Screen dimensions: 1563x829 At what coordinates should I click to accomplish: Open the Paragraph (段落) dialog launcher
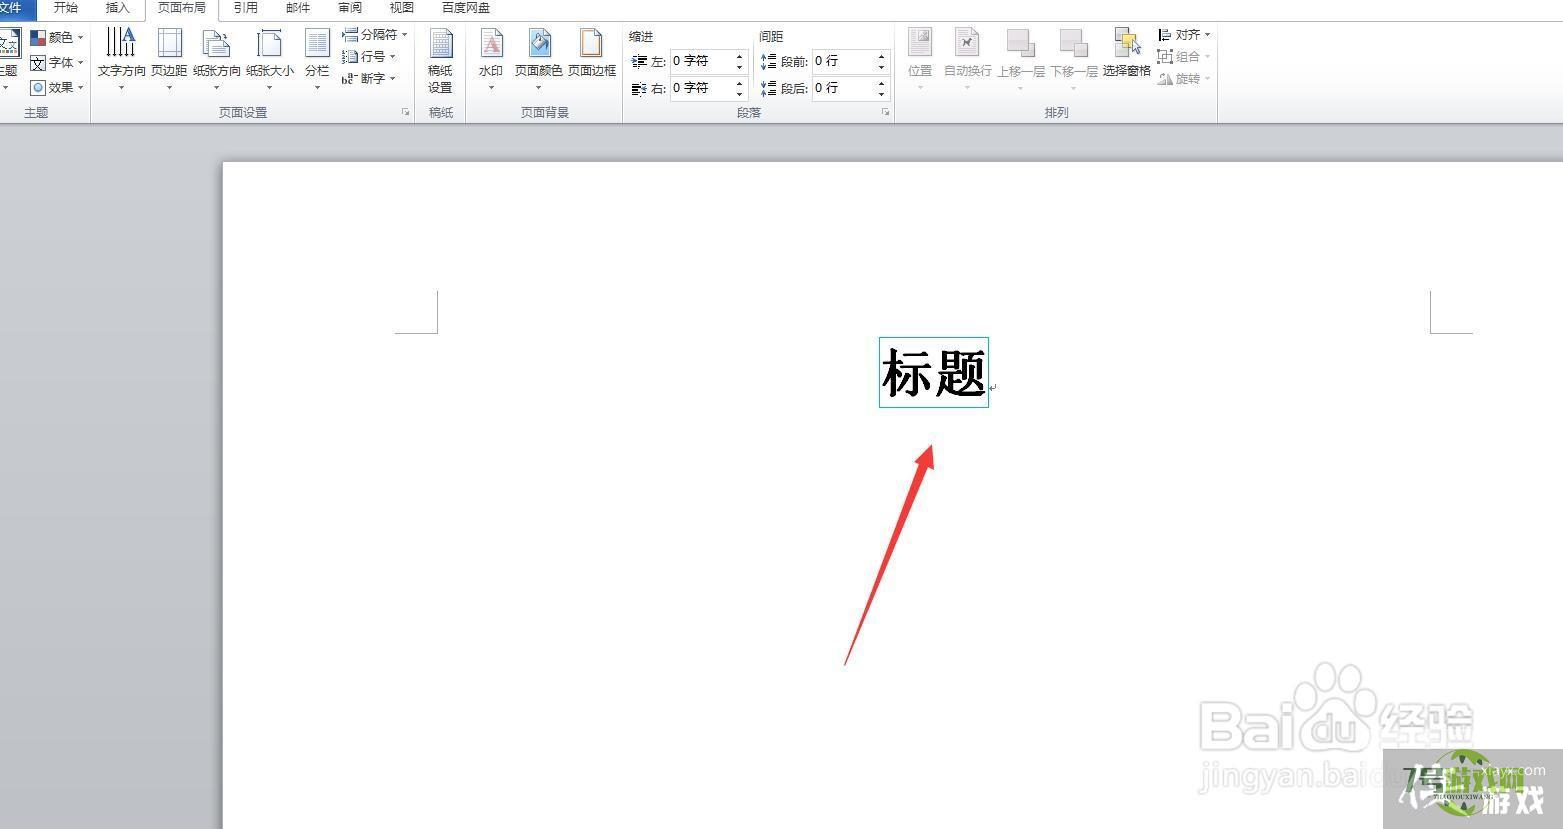886,113
